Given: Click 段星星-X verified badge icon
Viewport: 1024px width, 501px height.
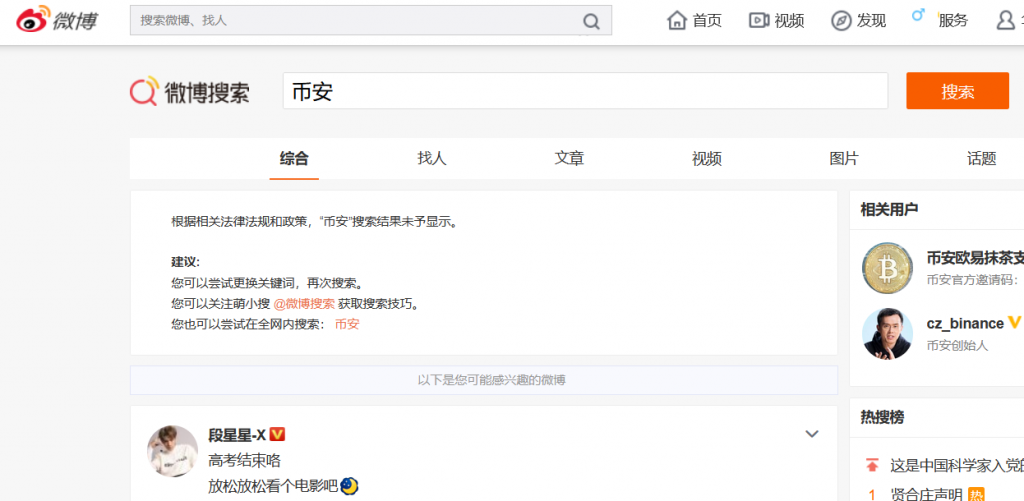Looking at the screenshot, I should tap(278, 434).
